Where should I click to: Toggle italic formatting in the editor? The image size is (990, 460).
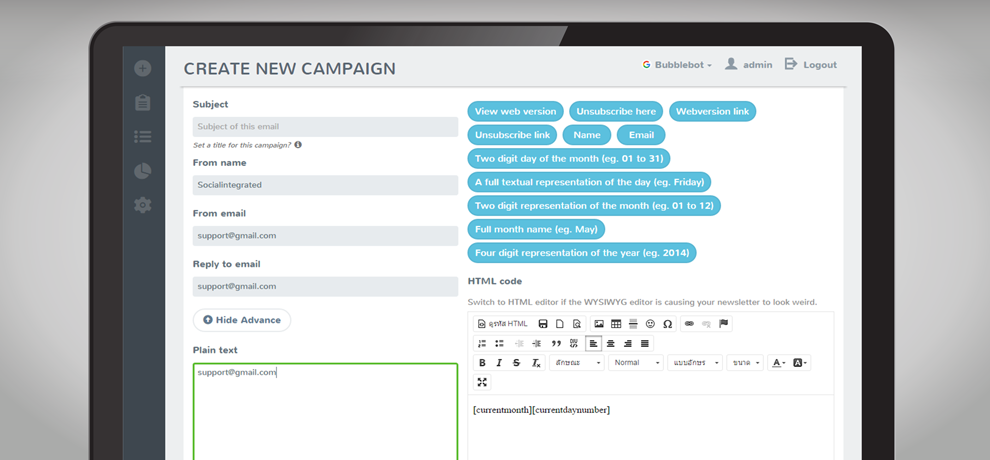coord(499,363)
